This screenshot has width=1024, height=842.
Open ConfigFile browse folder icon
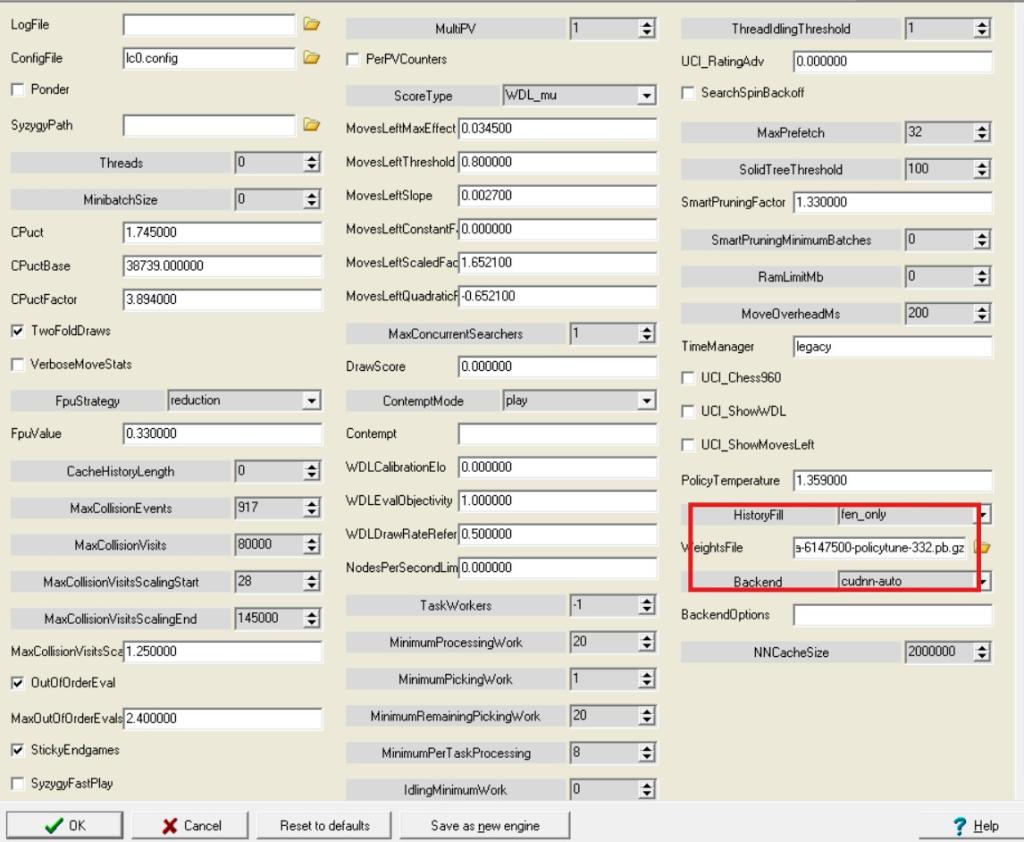pyautogui.click(x=311, y=58)
